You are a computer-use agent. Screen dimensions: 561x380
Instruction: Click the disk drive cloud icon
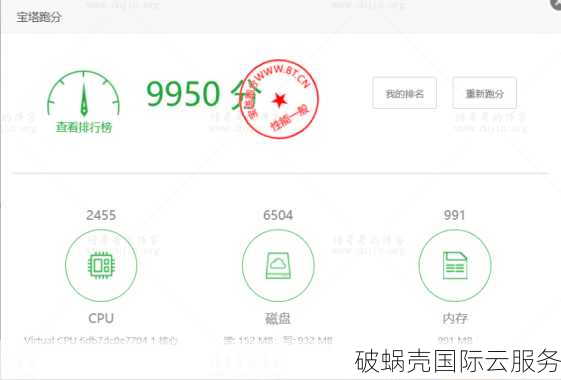pos(278,265)
